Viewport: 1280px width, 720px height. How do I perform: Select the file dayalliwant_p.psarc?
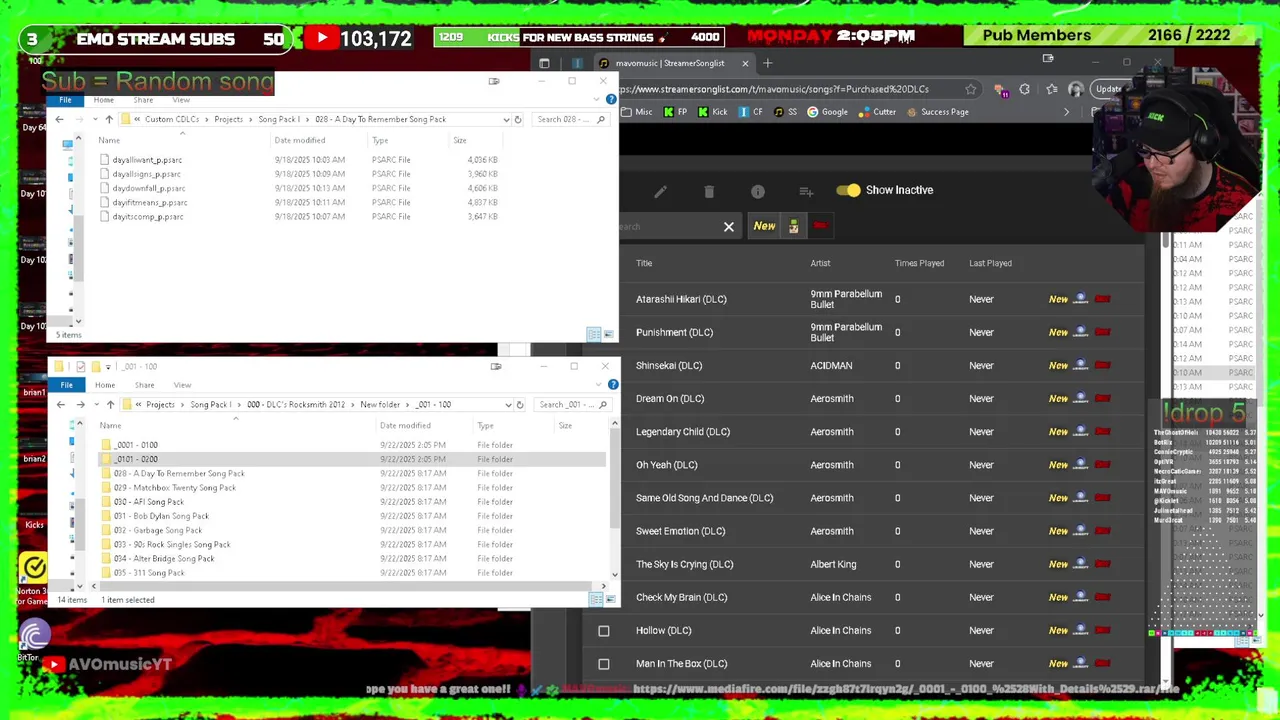click(147, 160)
